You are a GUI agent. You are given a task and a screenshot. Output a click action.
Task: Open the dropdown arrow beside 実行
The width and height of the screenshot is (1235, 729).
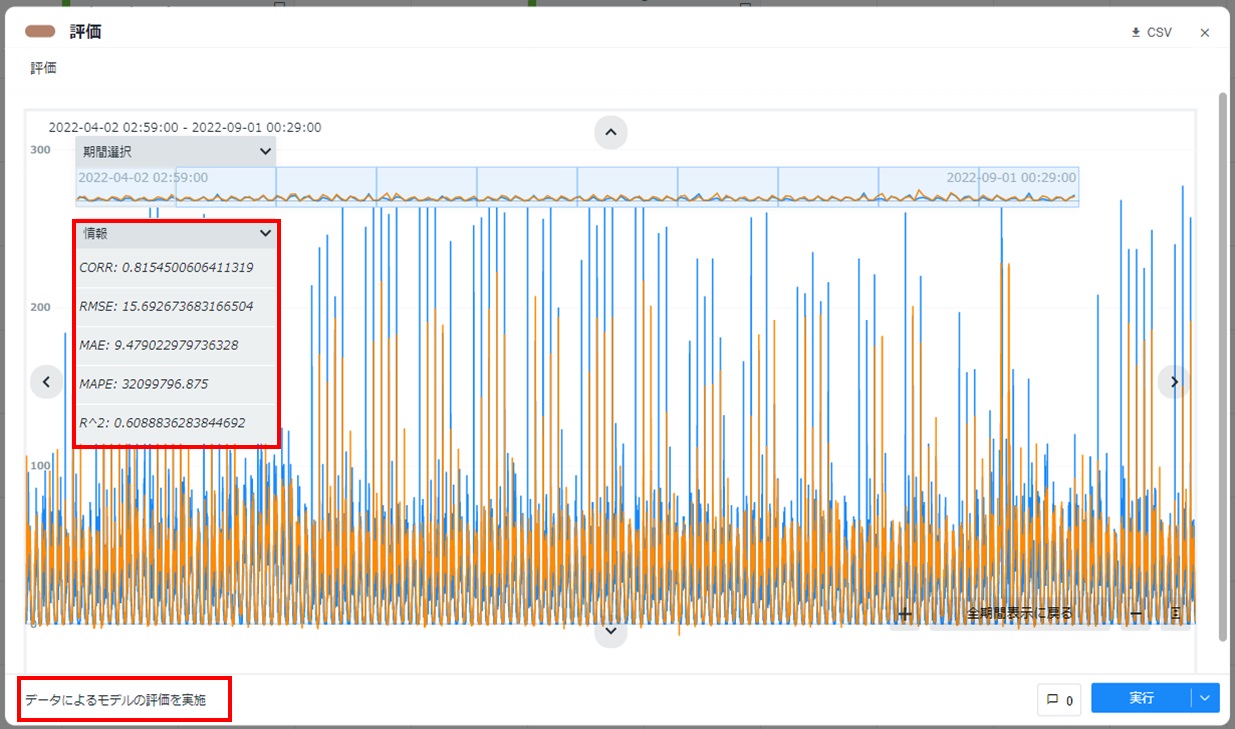click(x=1205, y=699)
